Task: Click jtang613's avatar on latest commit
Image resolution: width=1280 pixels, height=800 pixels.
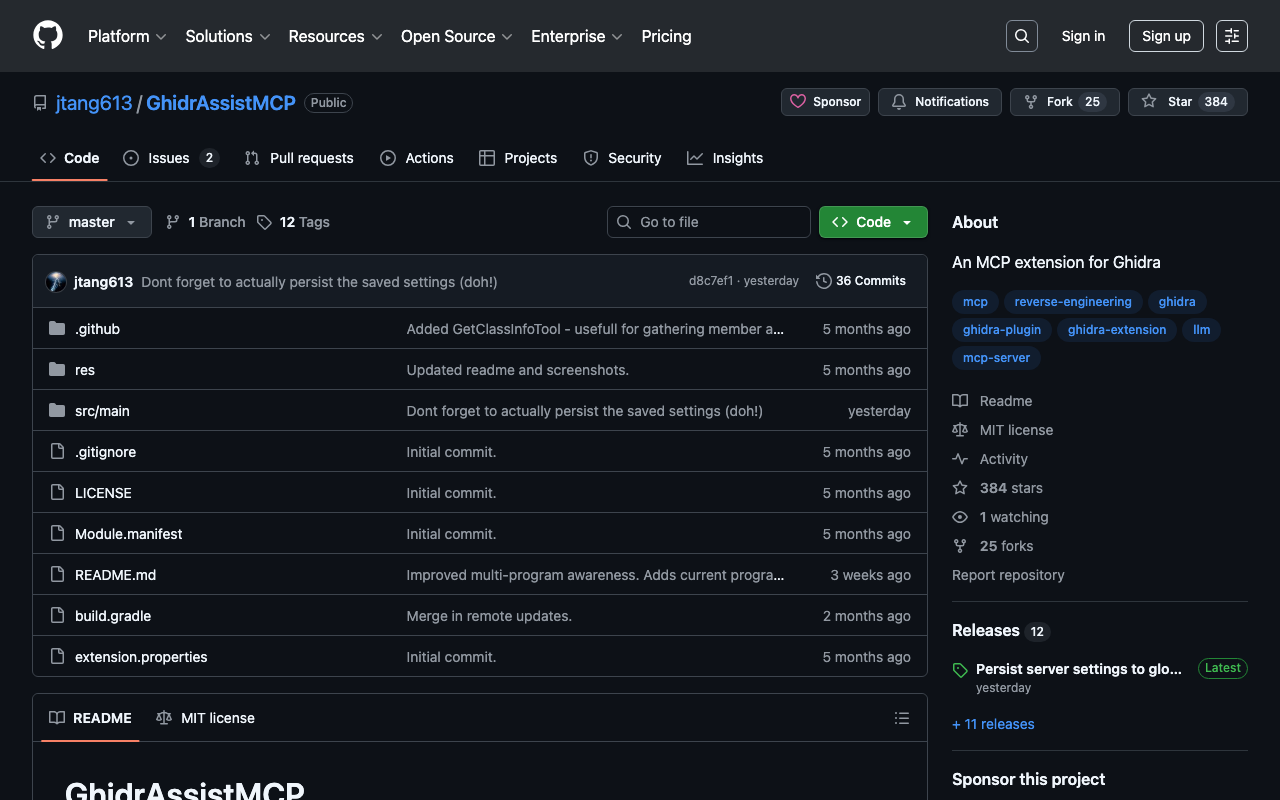Action: click(56, 282)
